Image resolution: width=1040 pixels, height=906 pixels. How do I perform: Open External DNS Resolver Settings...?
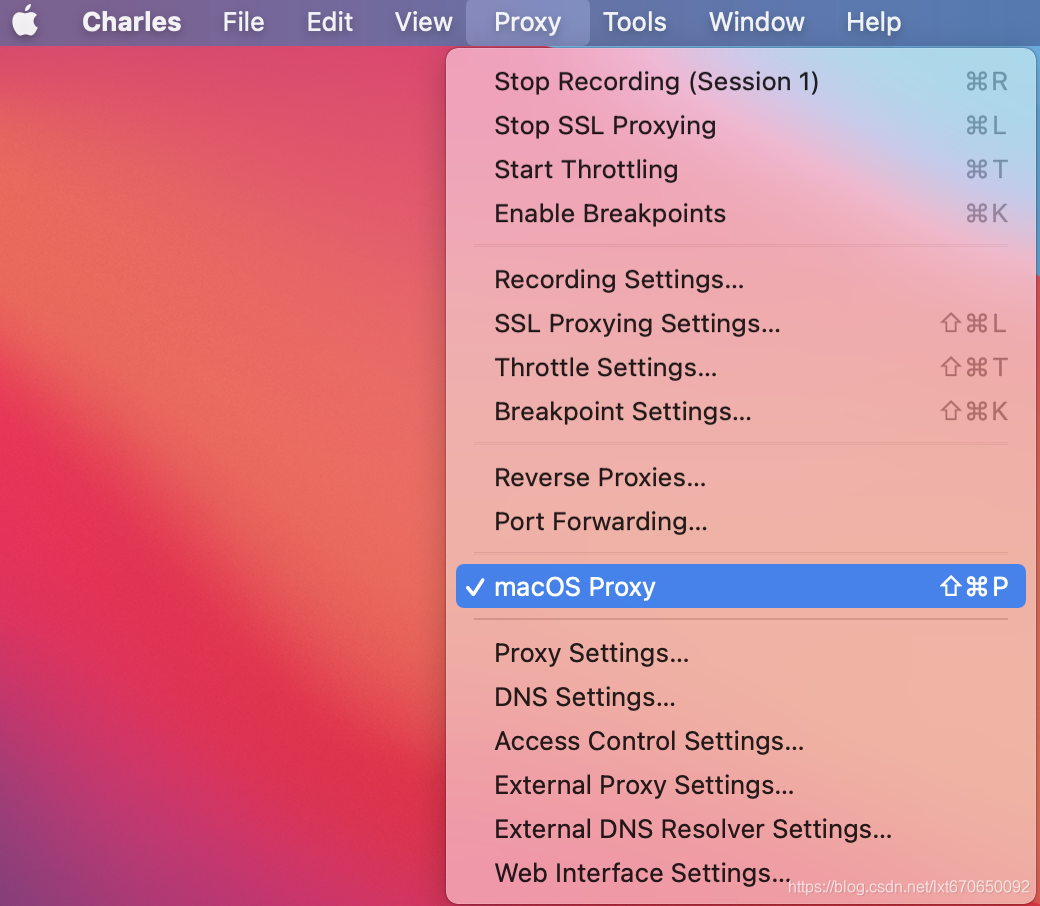(x=741, y=828)
